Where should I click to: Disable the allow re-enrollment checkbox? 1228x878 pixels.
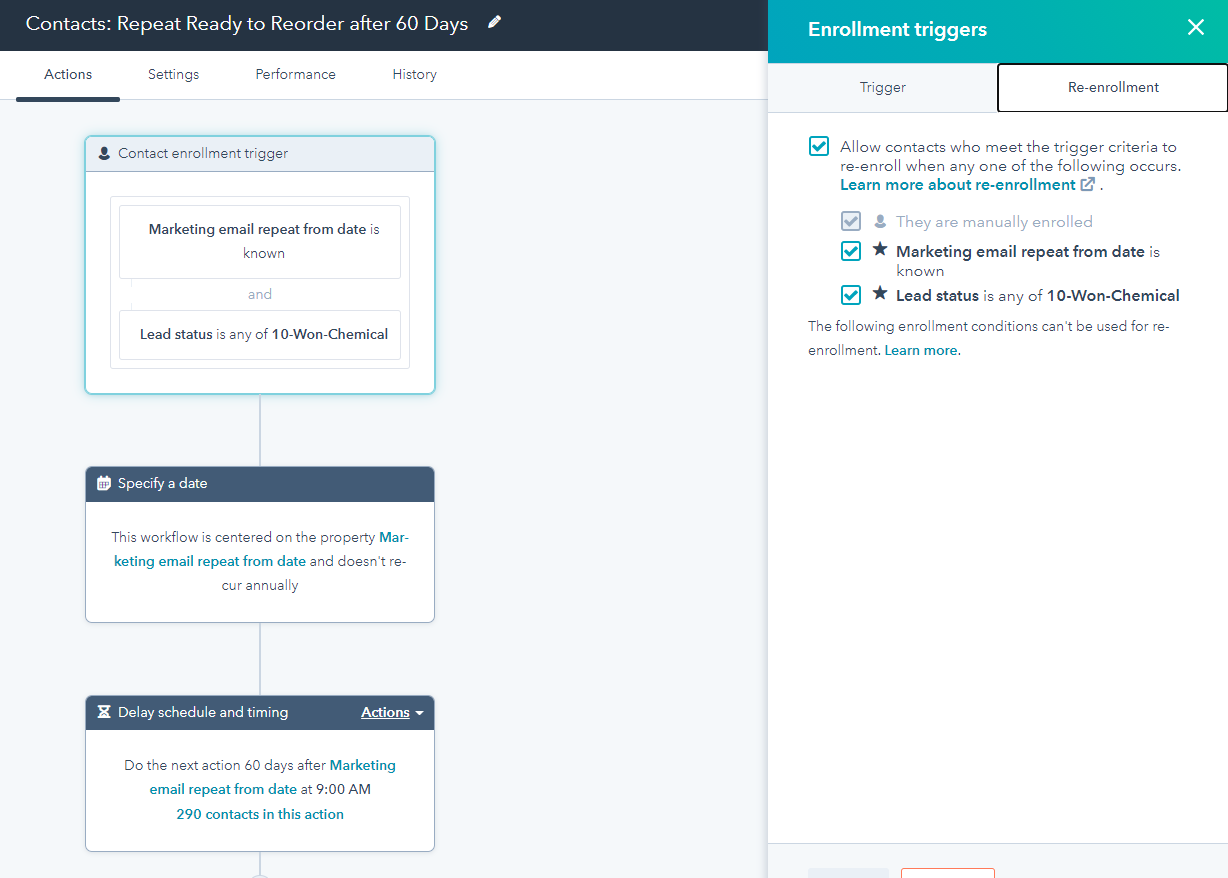[818, 145]
